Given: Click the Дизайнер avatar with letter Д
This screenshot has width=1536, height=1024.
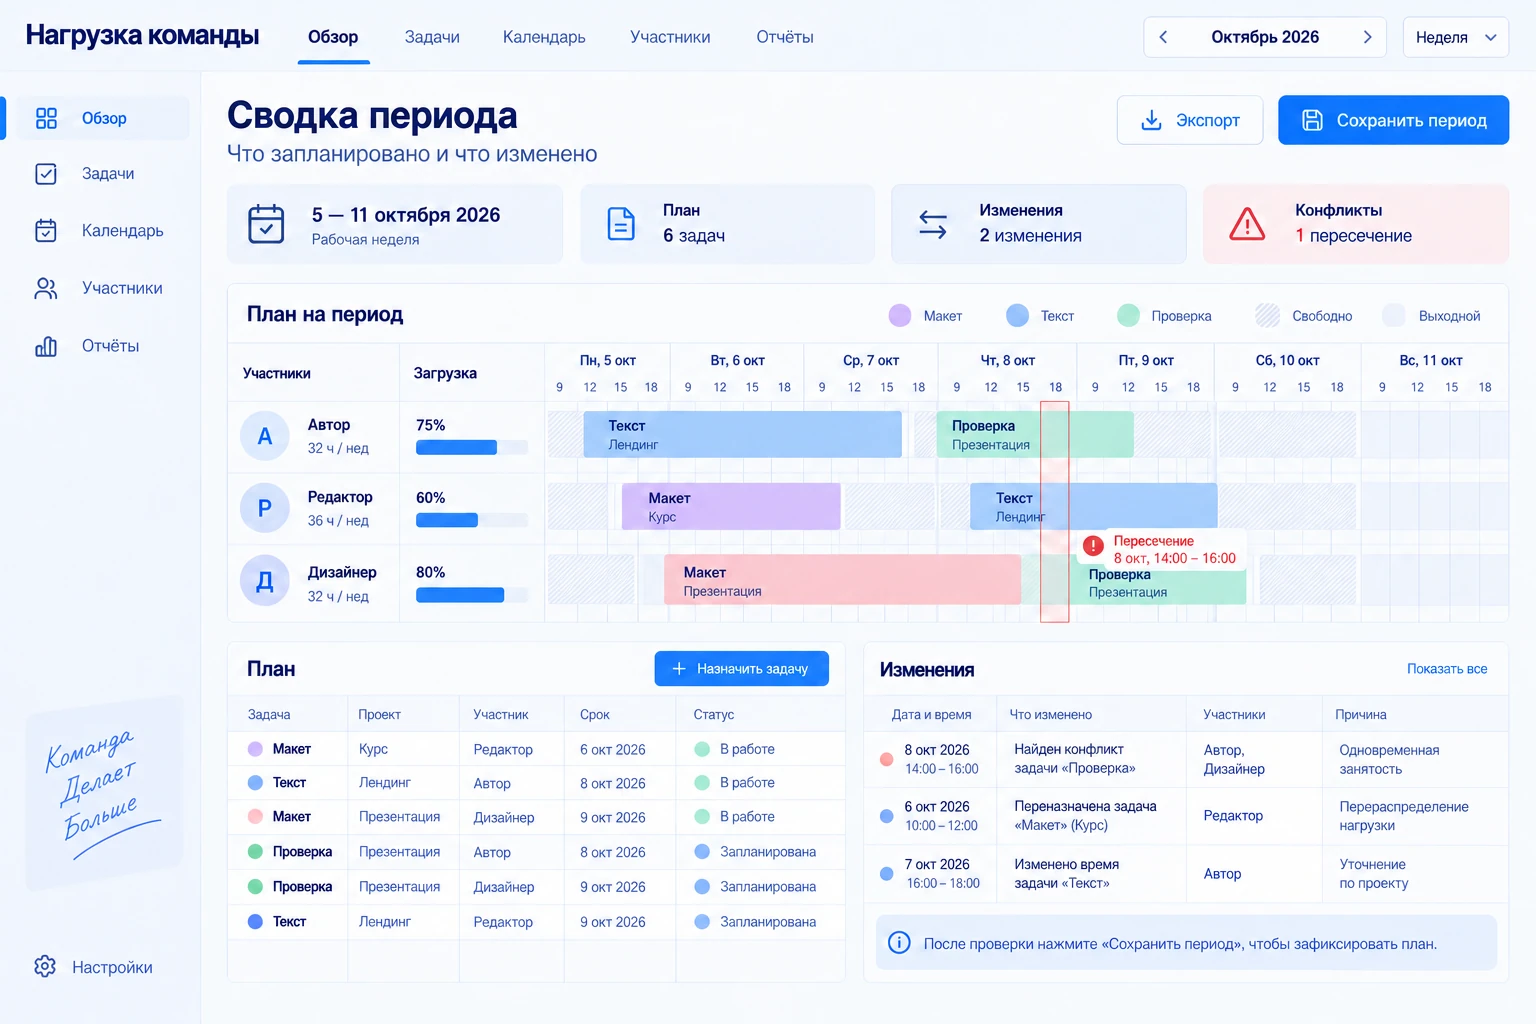Looking at the screenshot, I should tap(265, 581).
